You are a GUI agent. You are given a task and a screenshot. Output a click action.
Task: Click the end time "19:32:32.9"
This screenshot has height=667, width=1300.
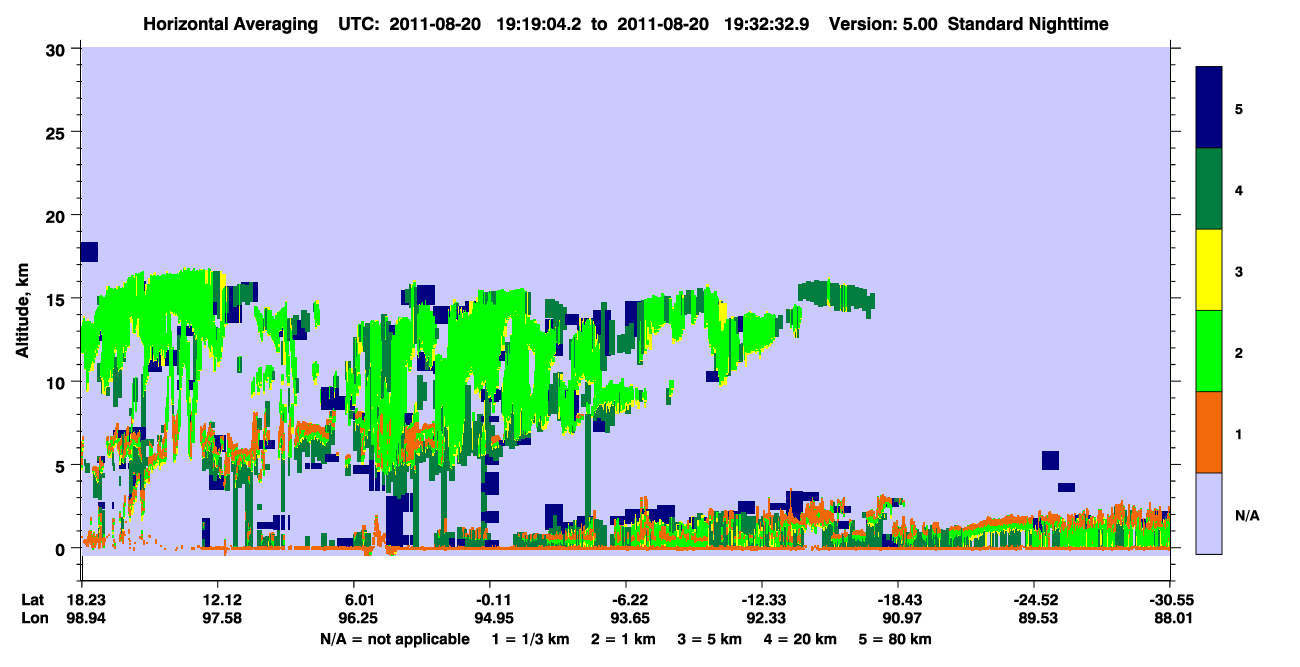tap(767, 24)
